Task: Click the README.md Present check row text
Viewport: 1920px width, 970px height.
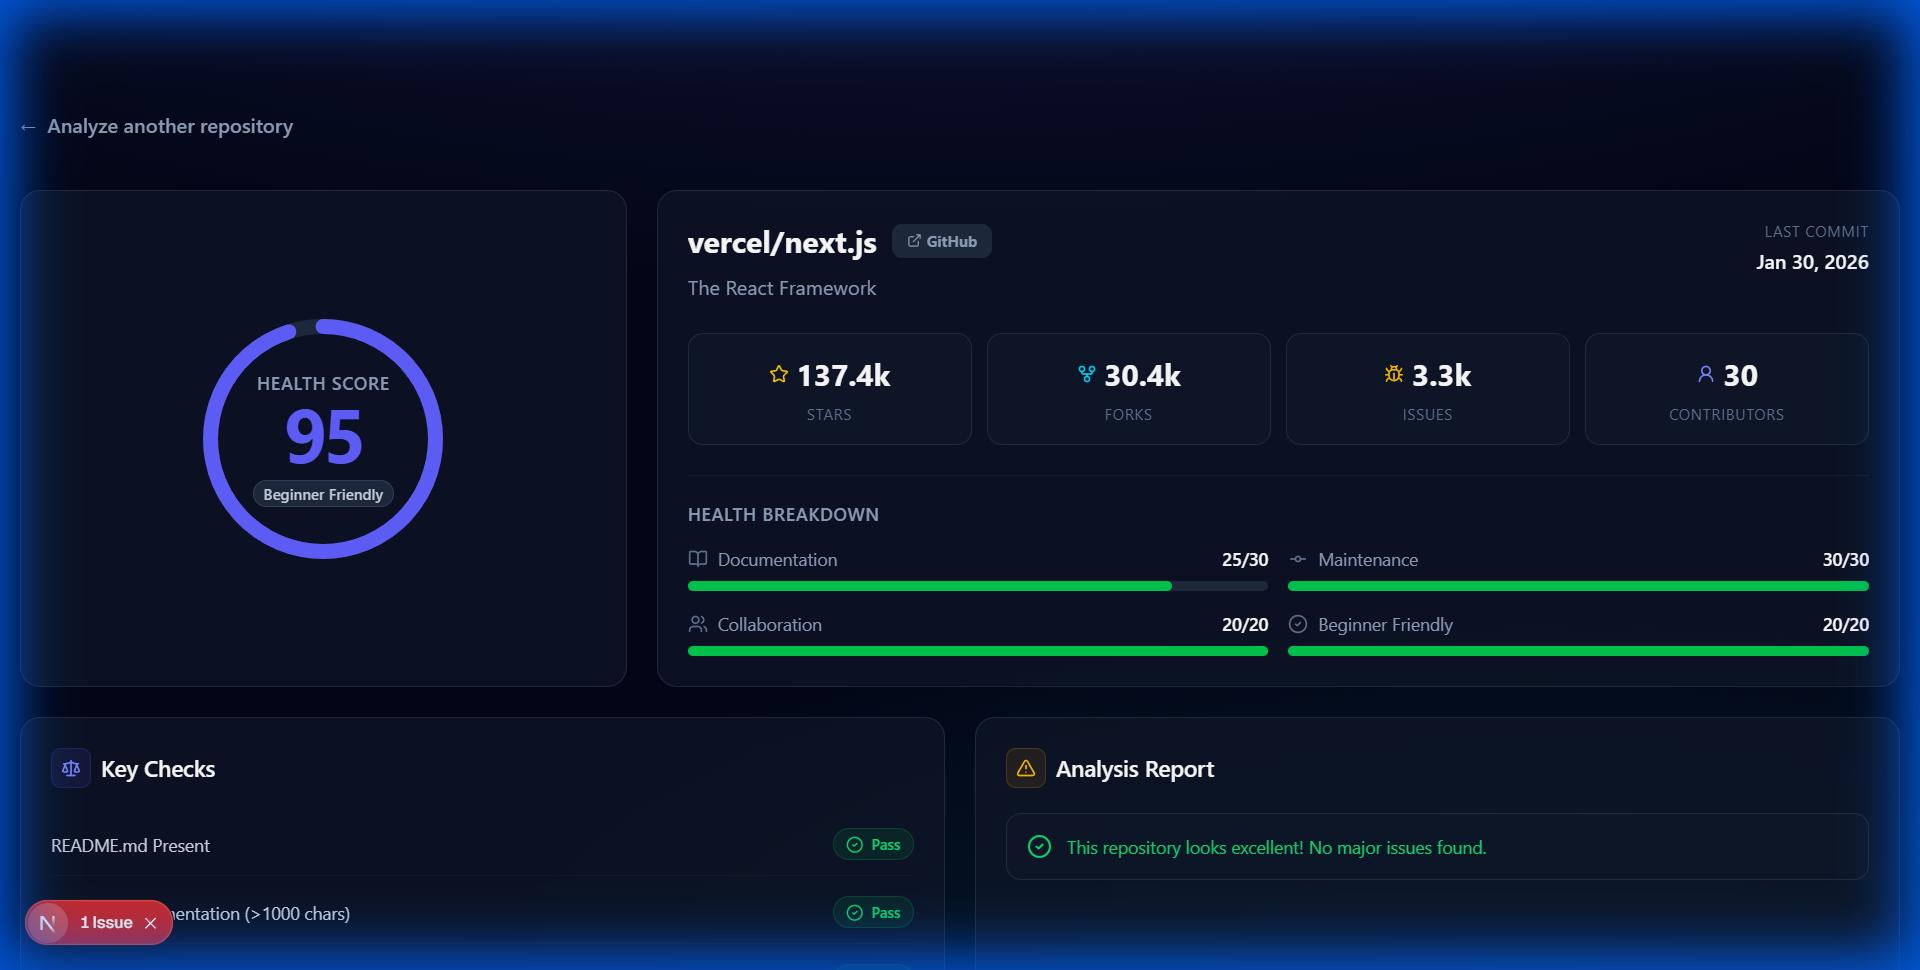Action: (130, 845)
